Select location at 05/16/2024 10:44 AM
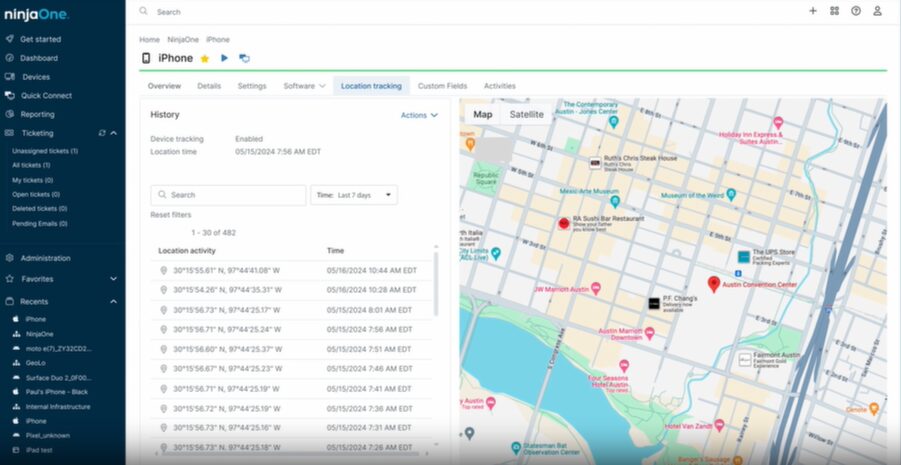 click(292, 270)
